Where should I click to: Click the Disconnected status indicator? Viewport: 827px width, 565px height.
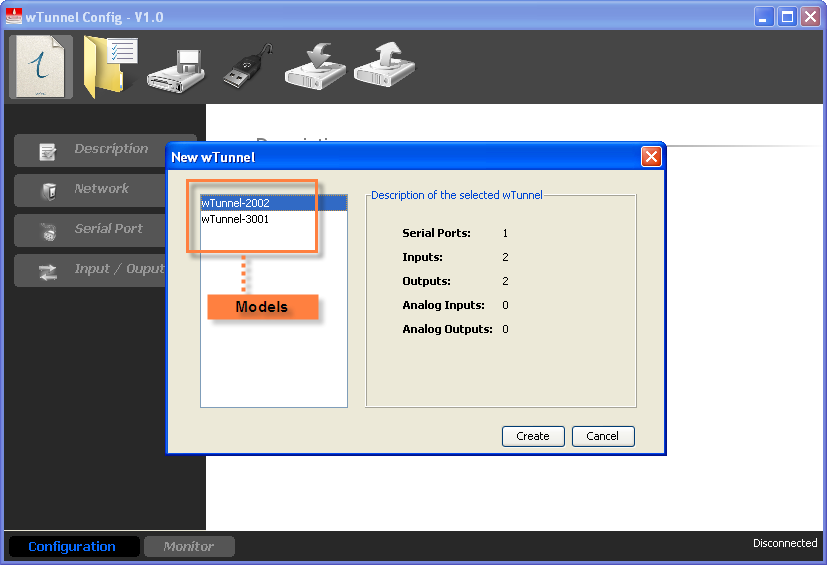[x=784, y=544]
